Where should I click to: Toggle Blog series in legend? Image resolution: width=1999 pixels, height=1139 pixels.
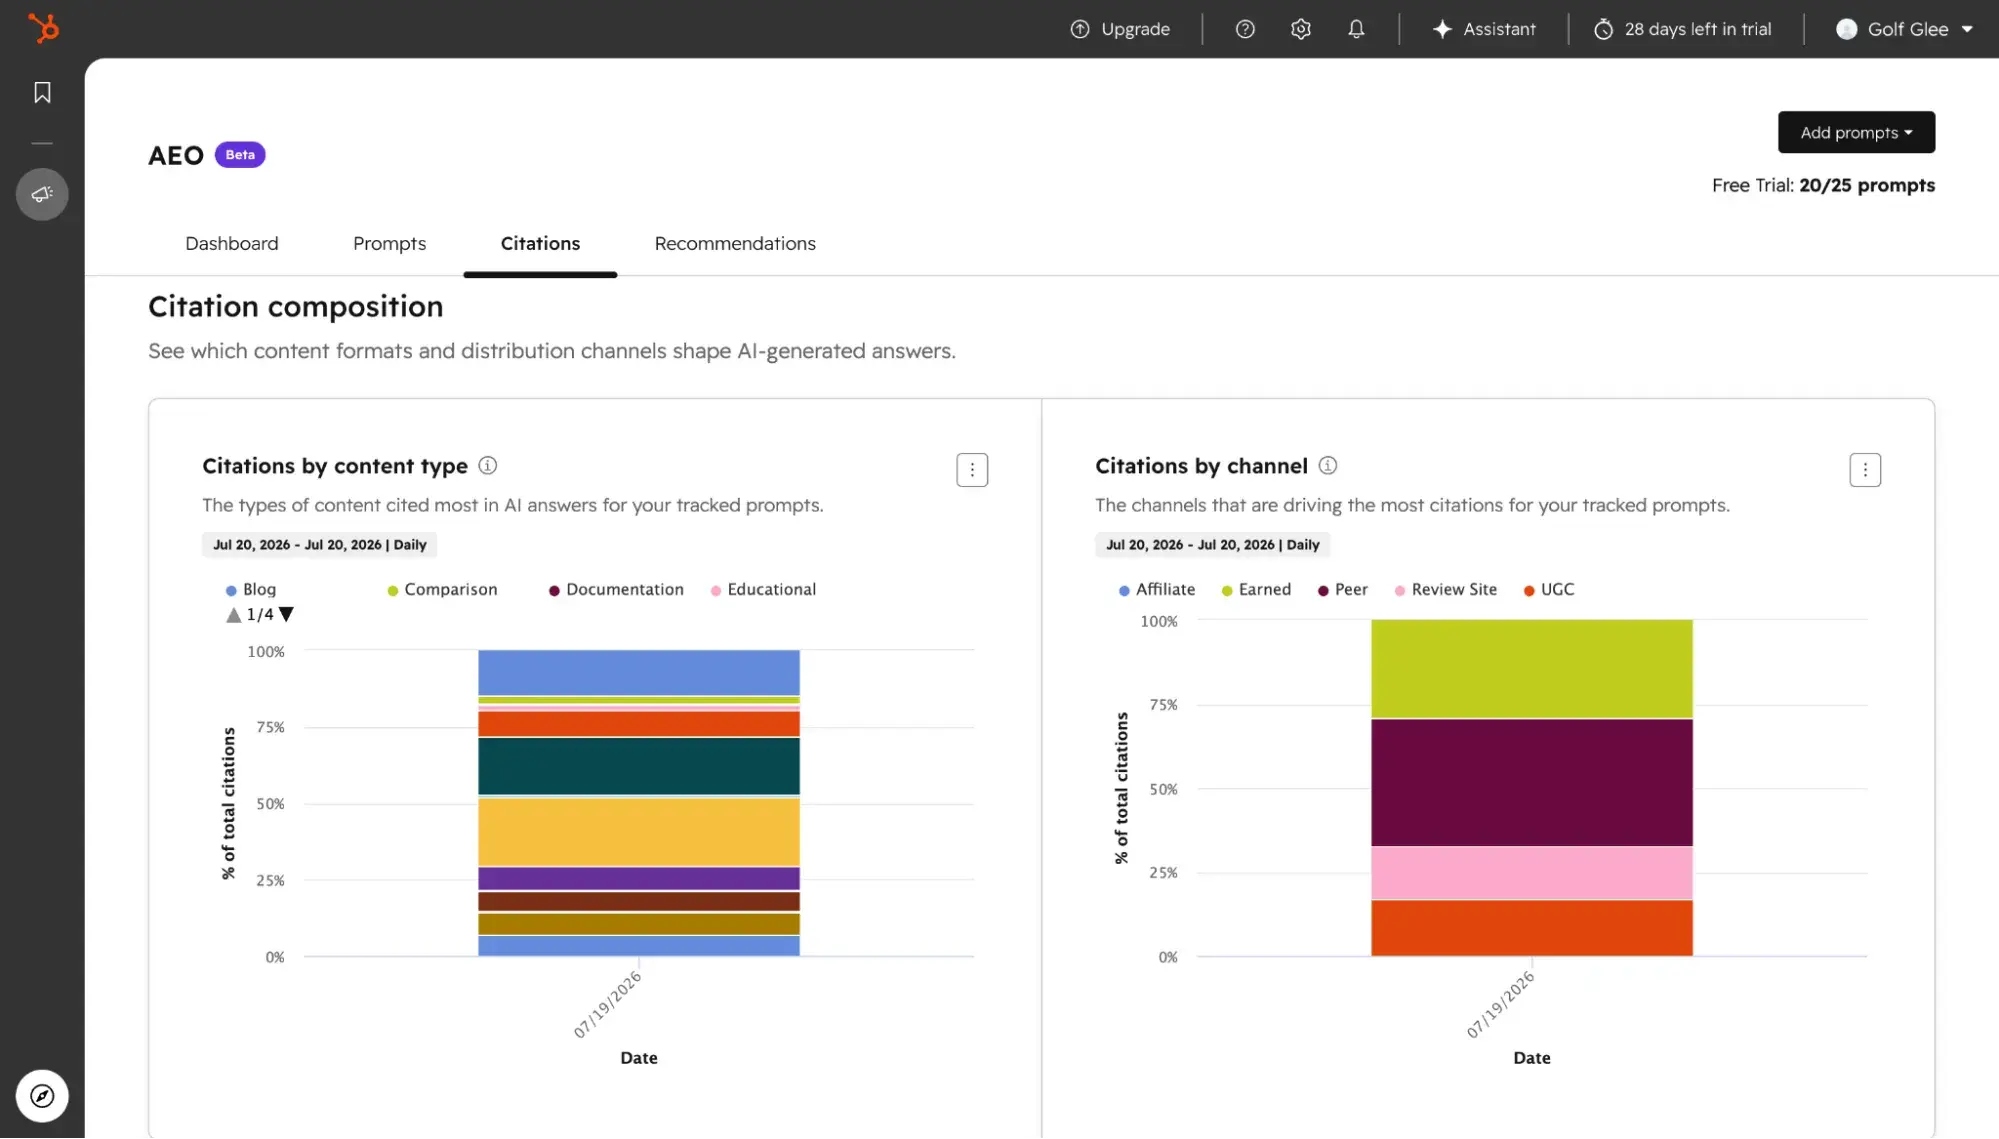pyautogui.click(x=251, y=590)
